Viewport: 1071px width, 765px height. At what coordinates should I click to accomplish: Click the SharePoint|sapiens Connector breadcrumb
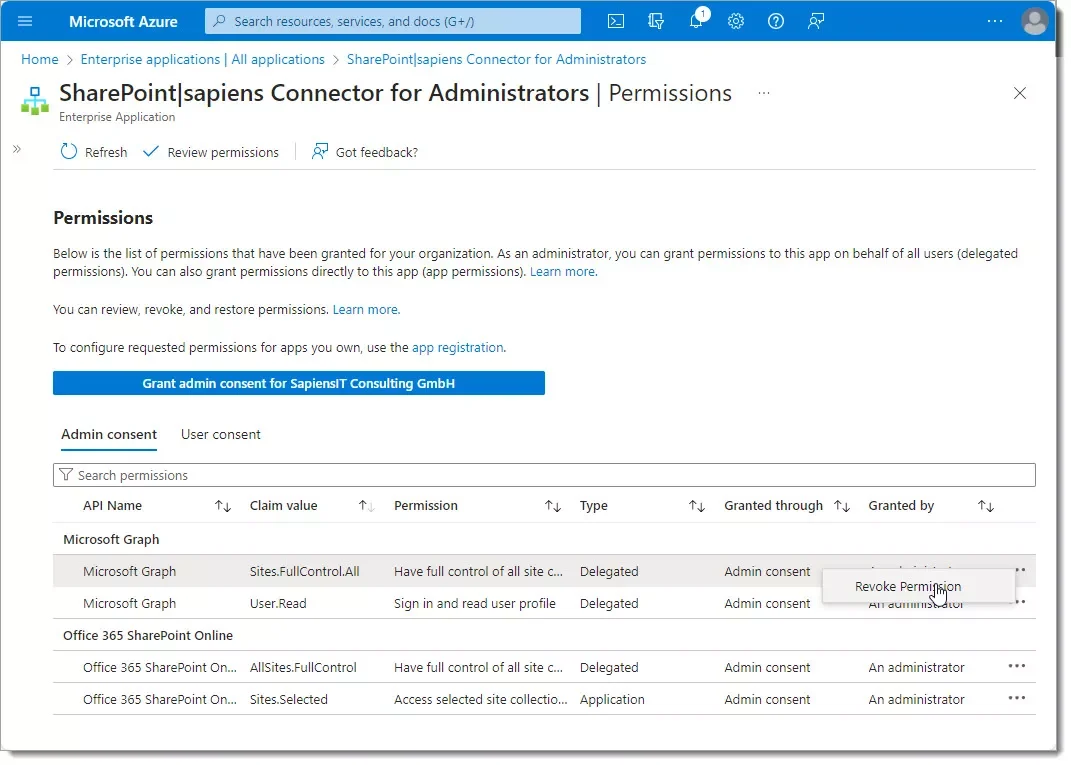coord(497,59)
